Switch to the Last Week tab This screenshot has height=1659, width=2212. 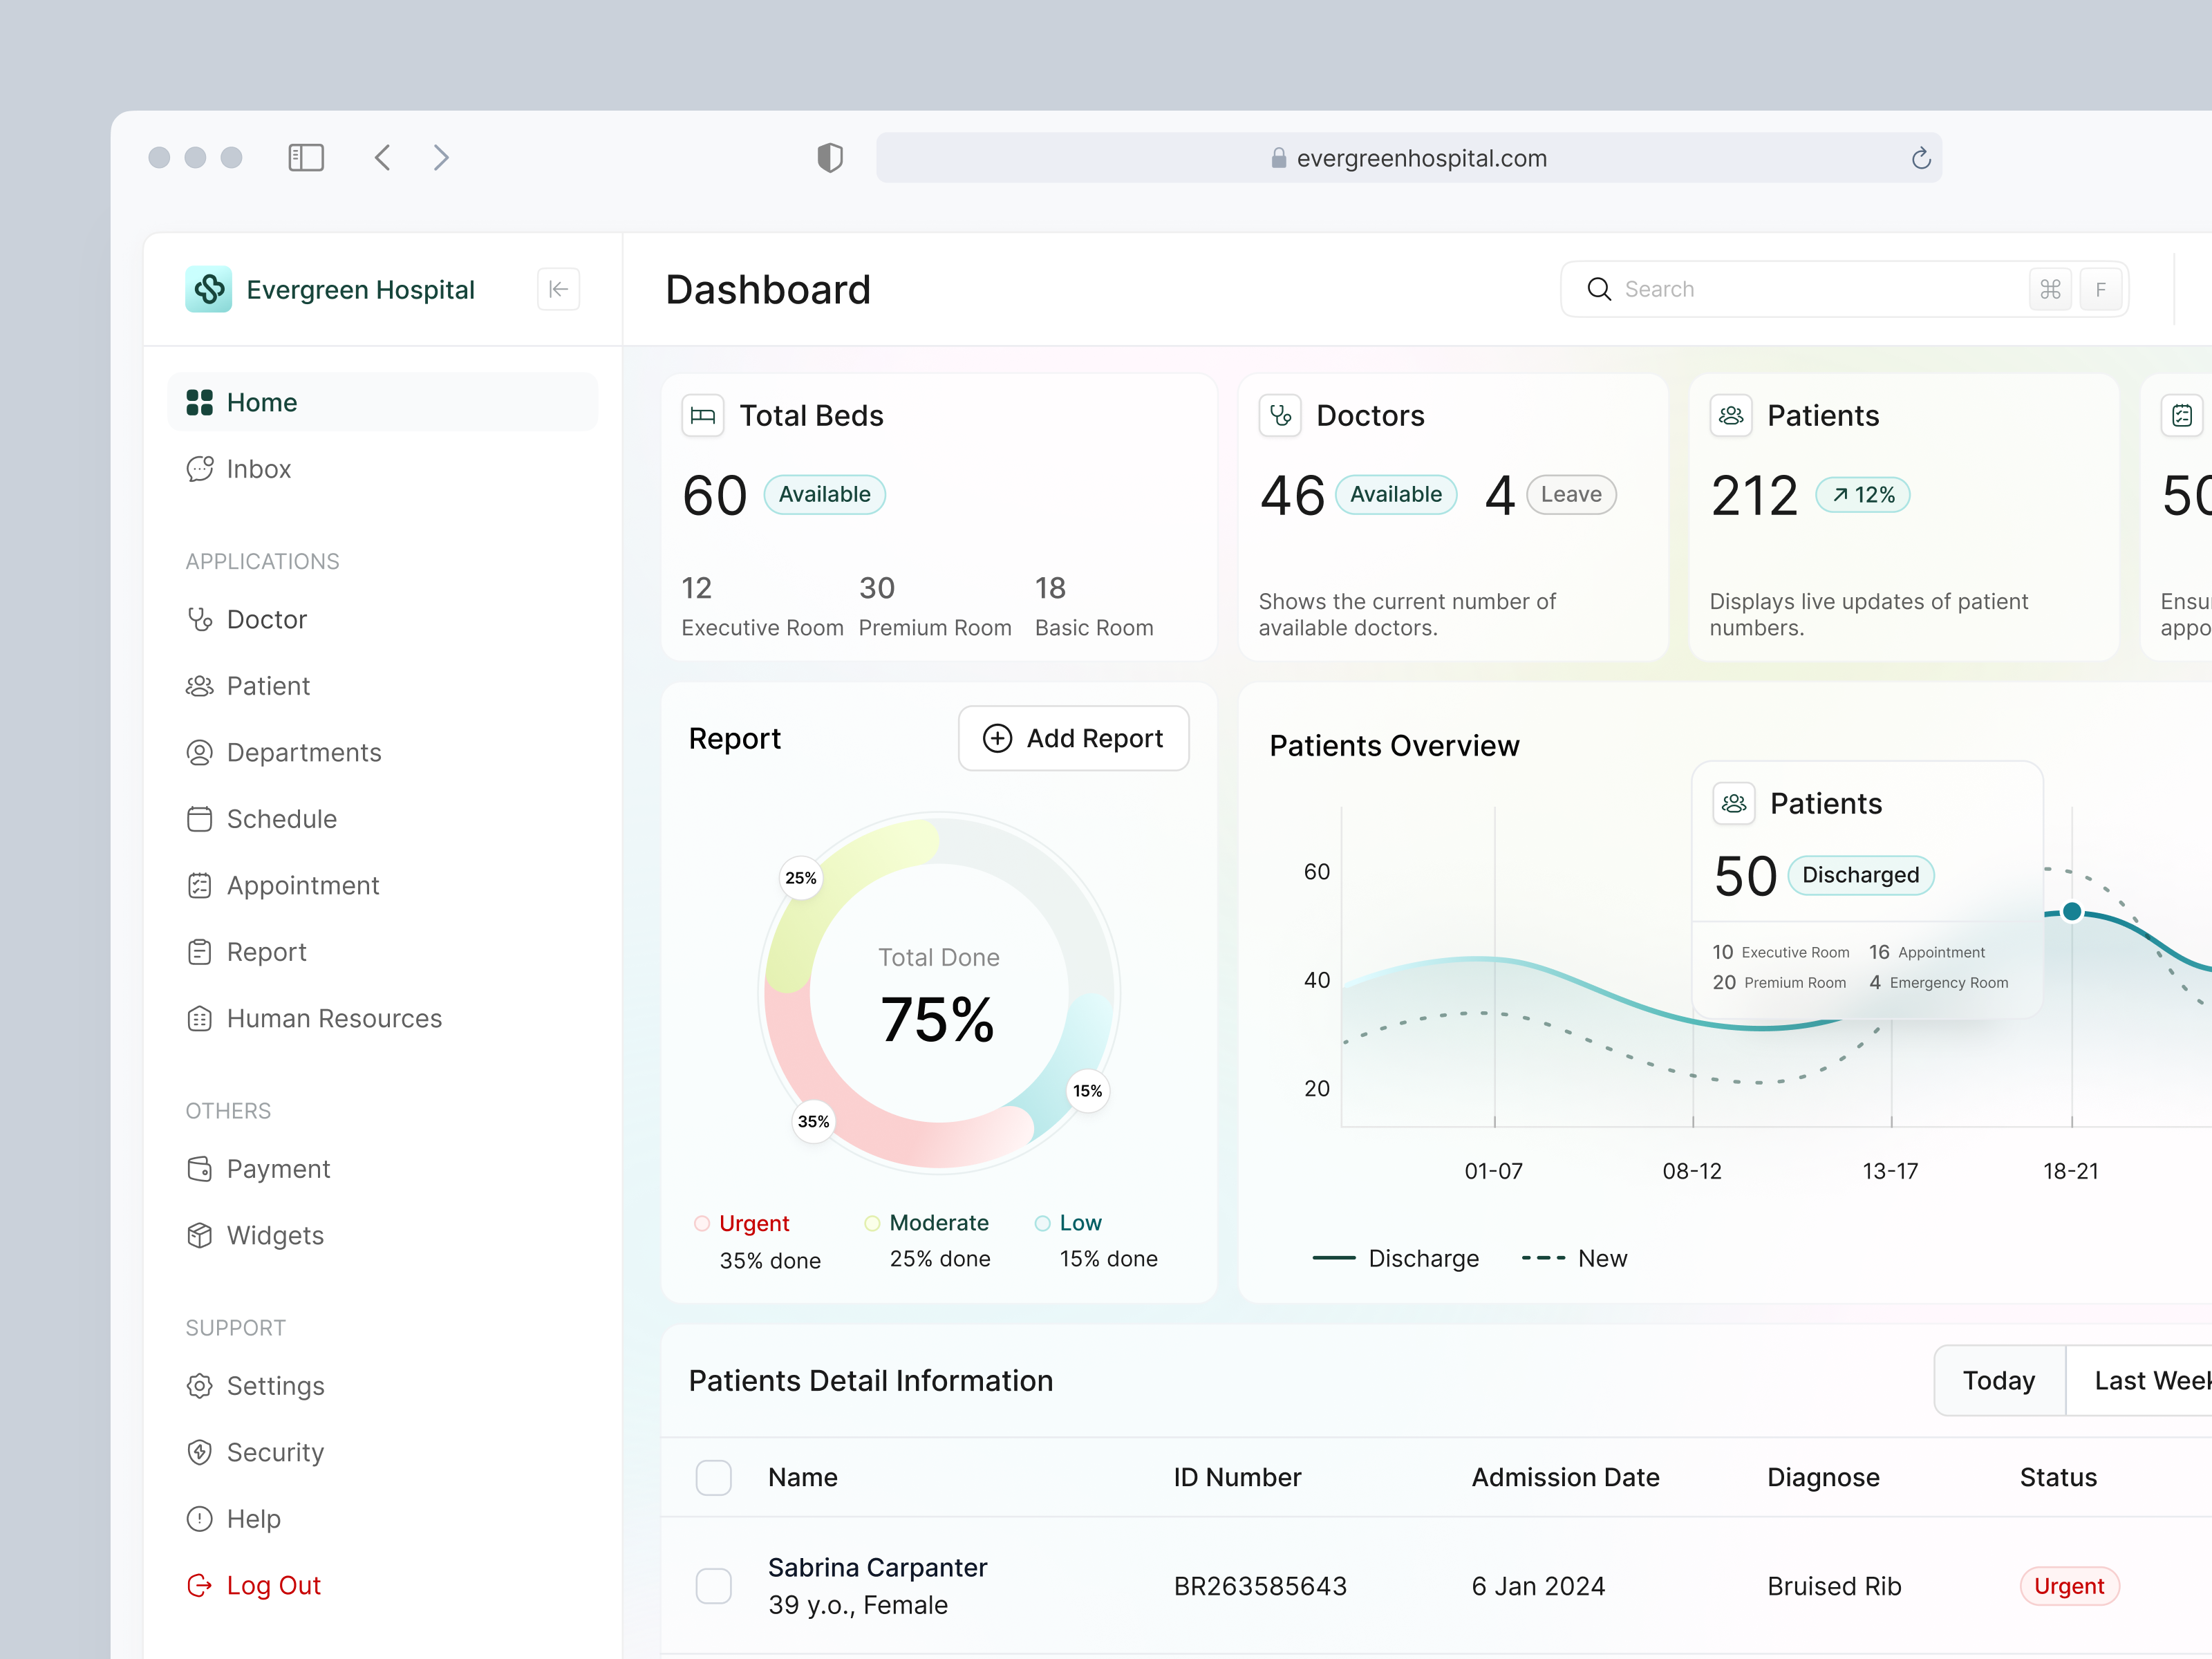(x=2150, y=1380)
